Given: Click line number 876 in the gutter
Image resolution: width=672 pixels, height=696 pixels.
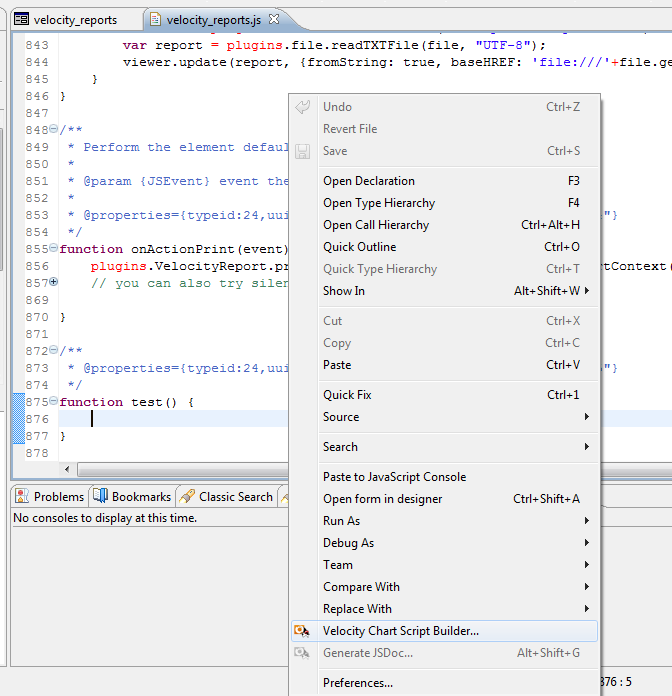Looking at the screenshot, I should 37,419.
